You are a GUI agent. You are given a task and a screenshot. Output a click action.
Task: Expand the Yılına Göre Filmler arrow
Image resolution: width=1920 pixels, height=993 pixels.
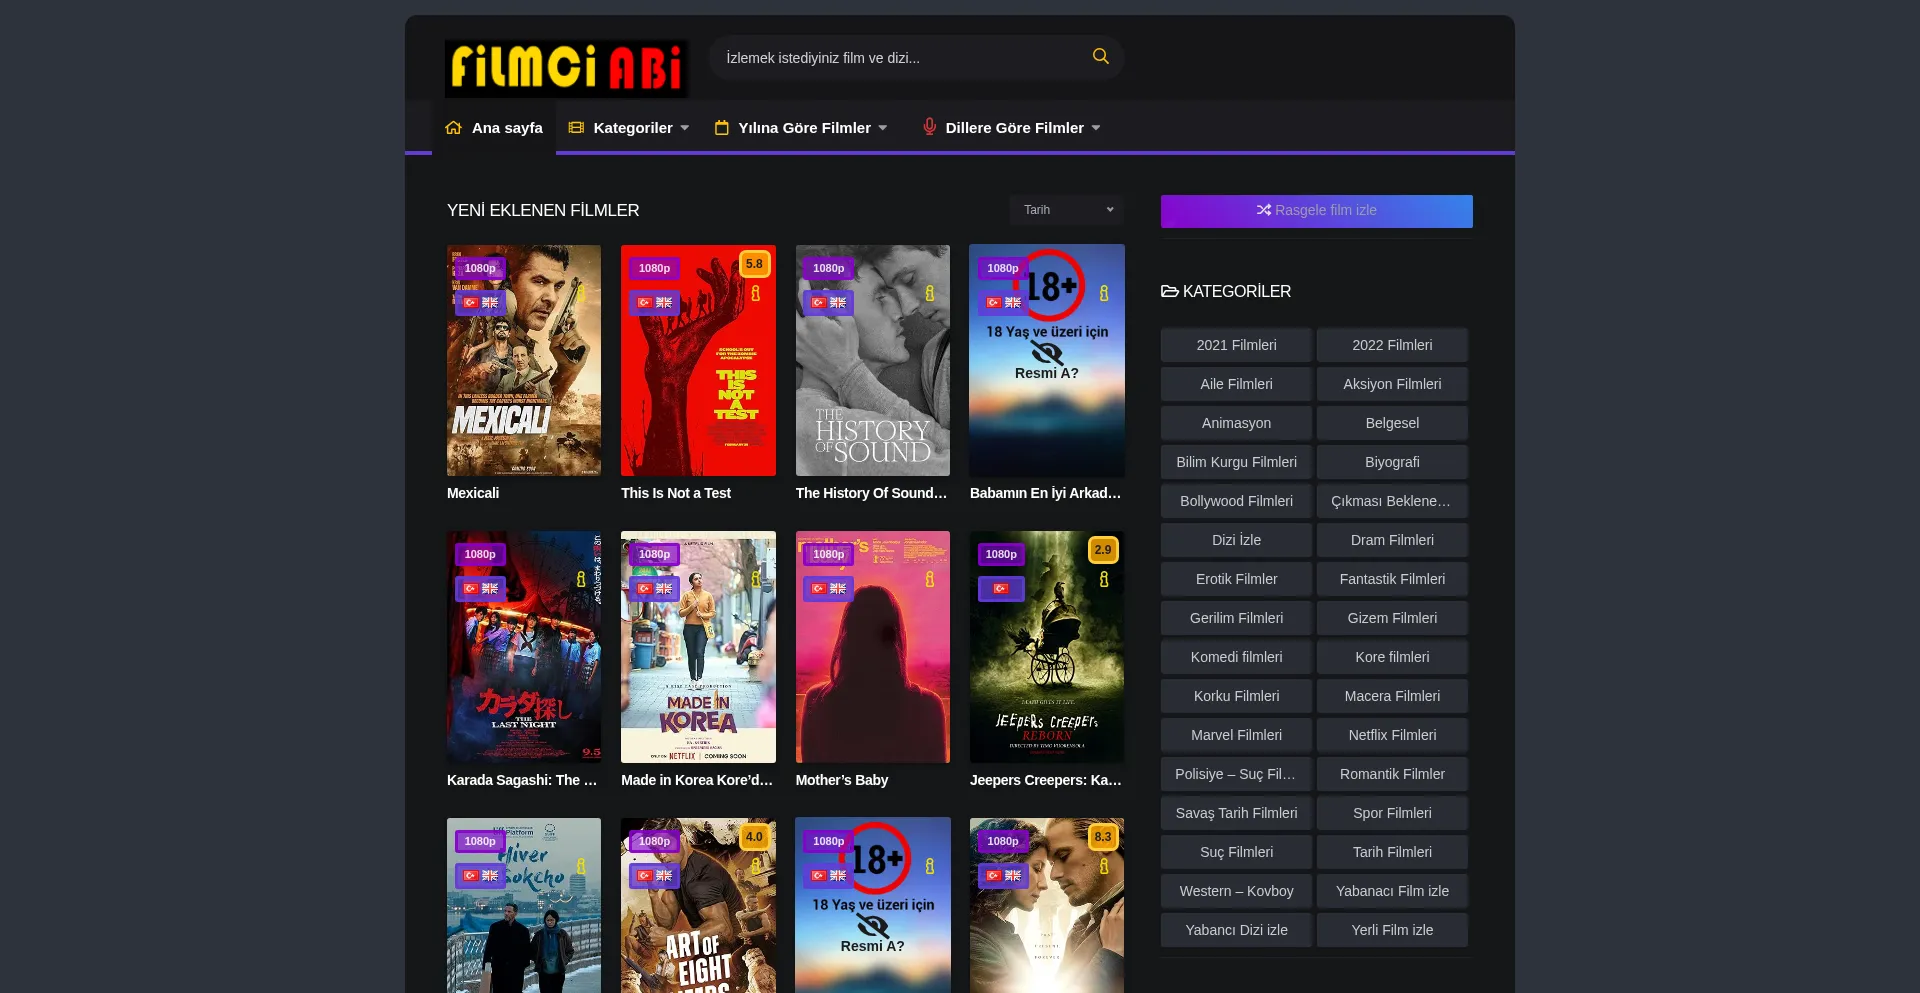coord(883,128)
